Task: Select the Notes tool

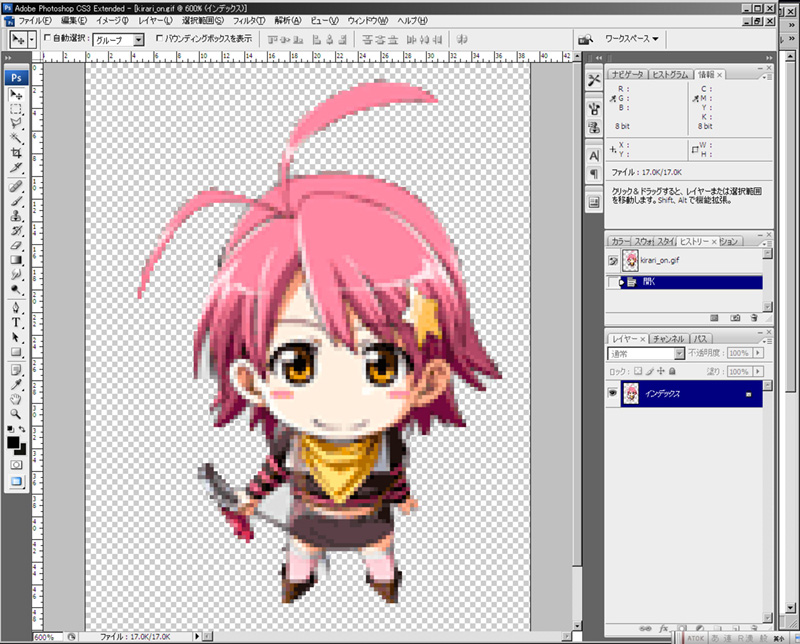Action: [x=16, y=370]
